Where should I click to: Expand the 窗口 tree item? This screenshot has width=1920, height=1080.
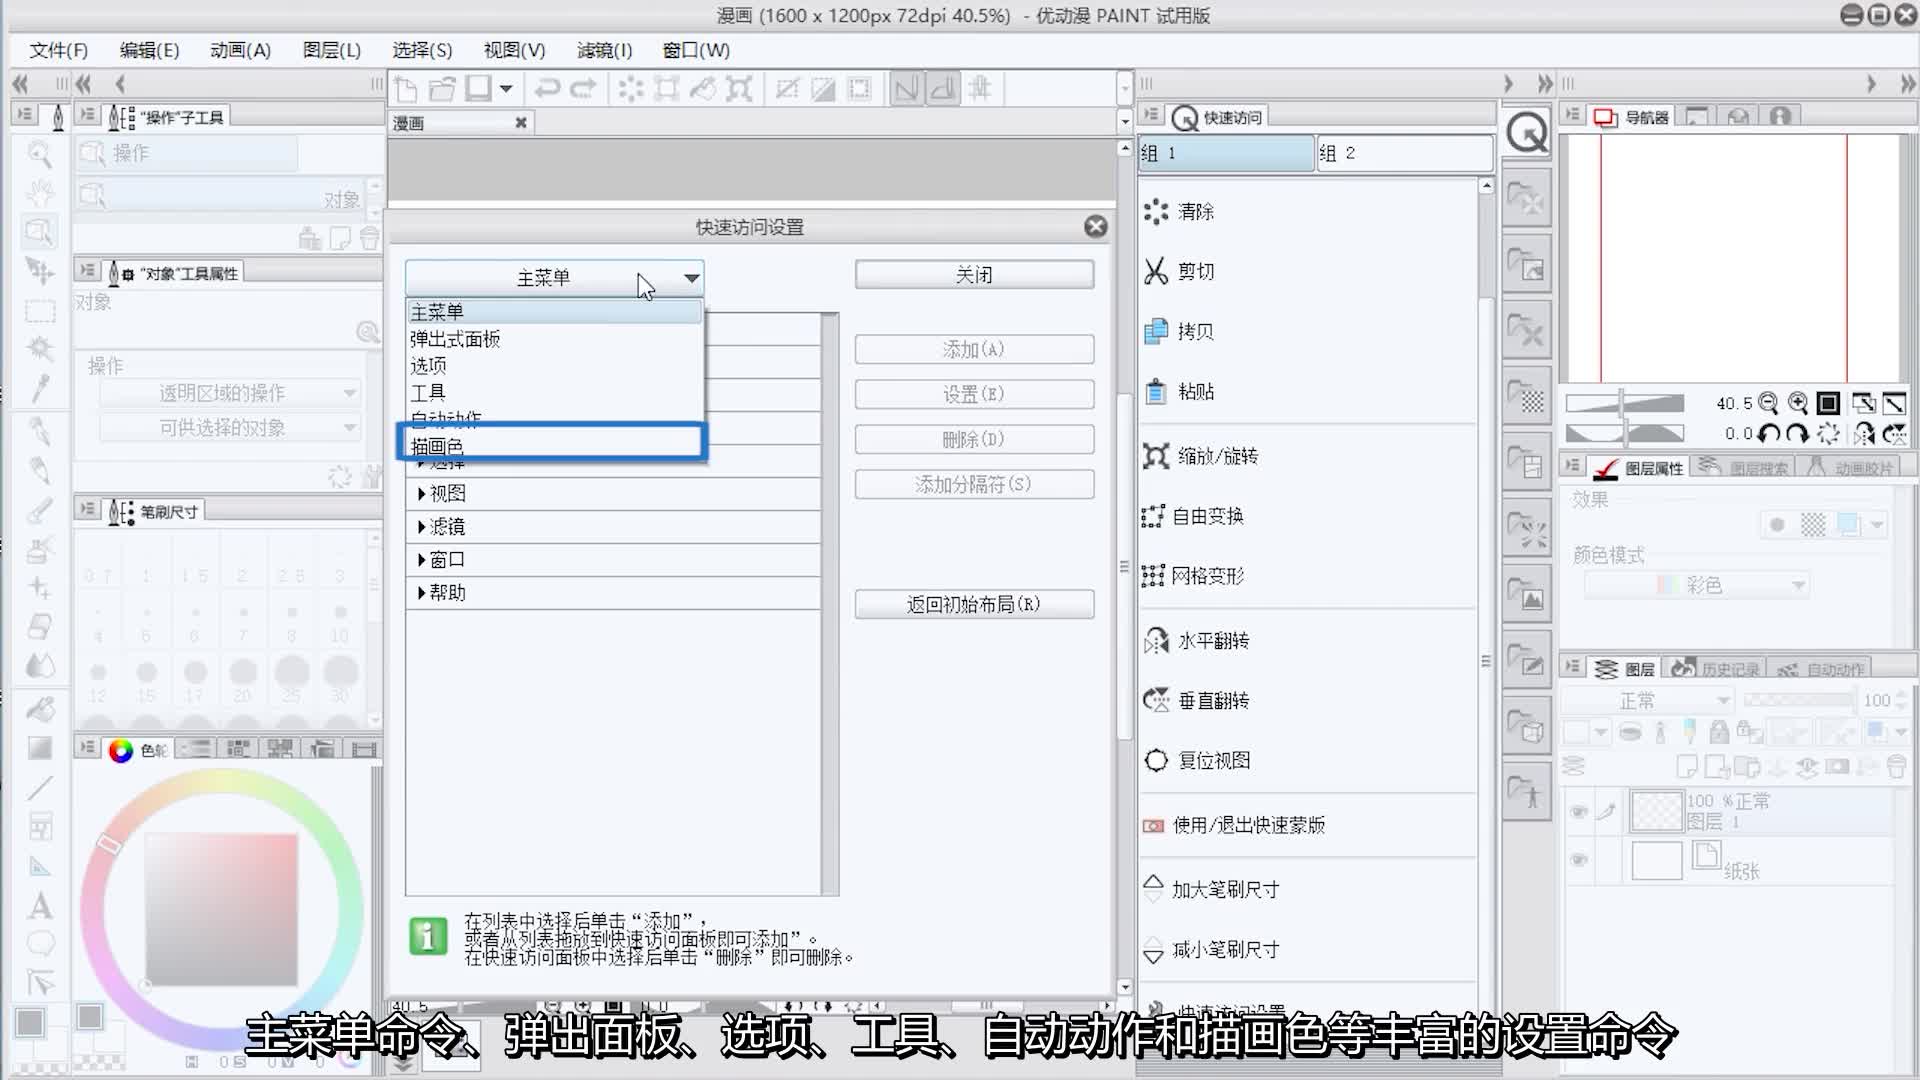click(x=422, y=559)
